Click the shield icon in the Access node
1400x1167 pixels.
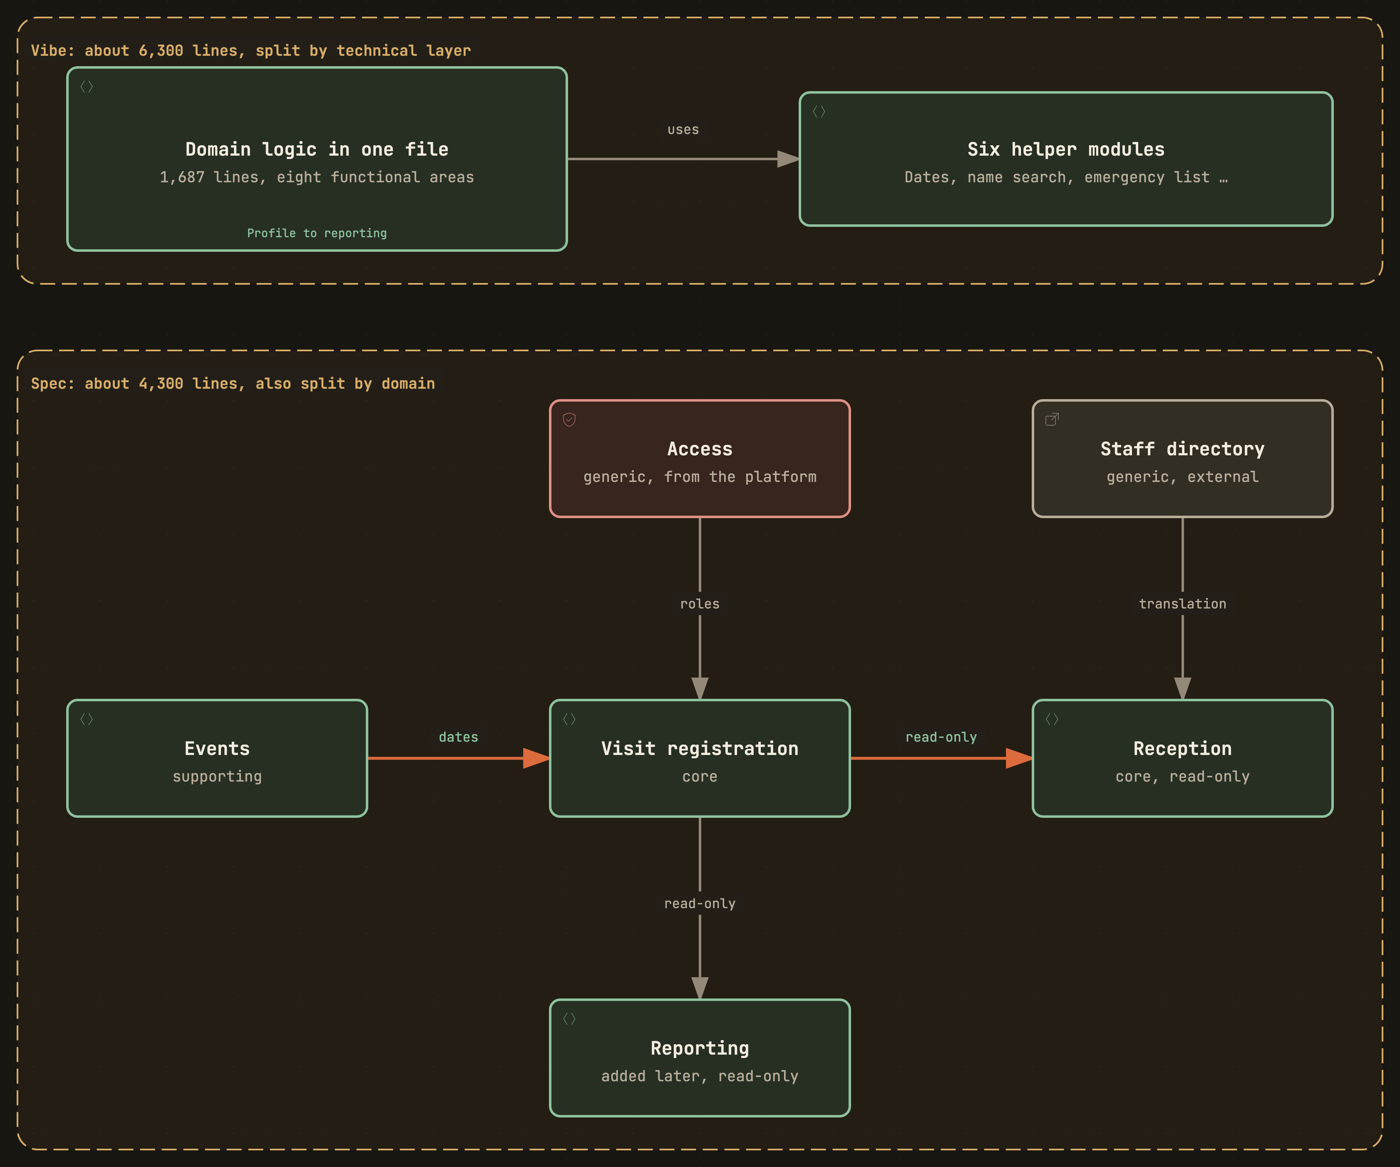coord(569,420)
